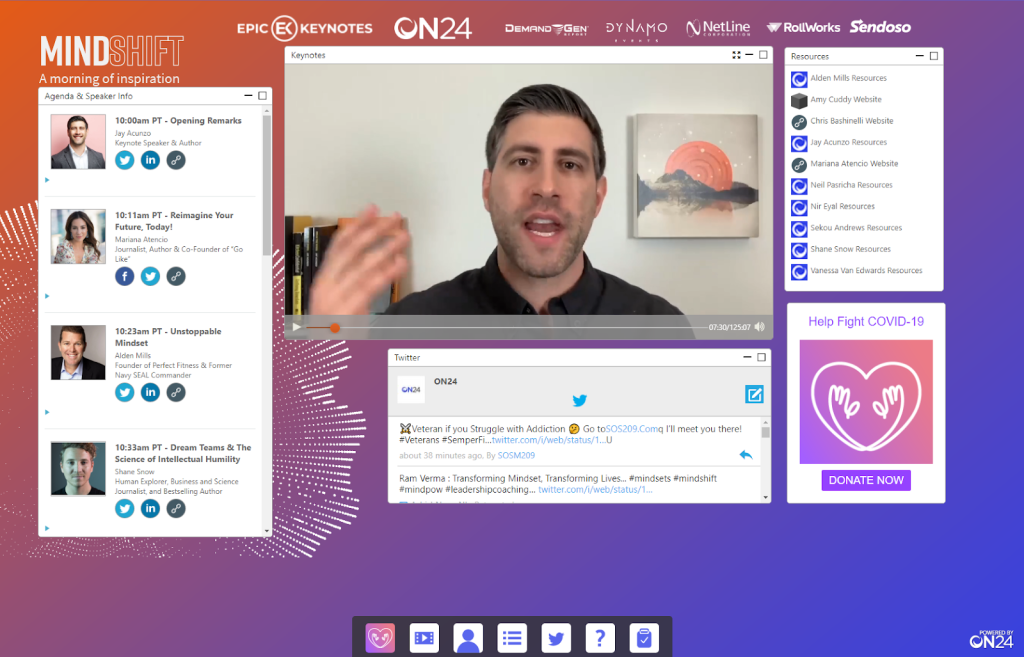Click Alden Mills' speaker photo
The width and height of the screenshot is (1024, 657).
click(78, 353)
